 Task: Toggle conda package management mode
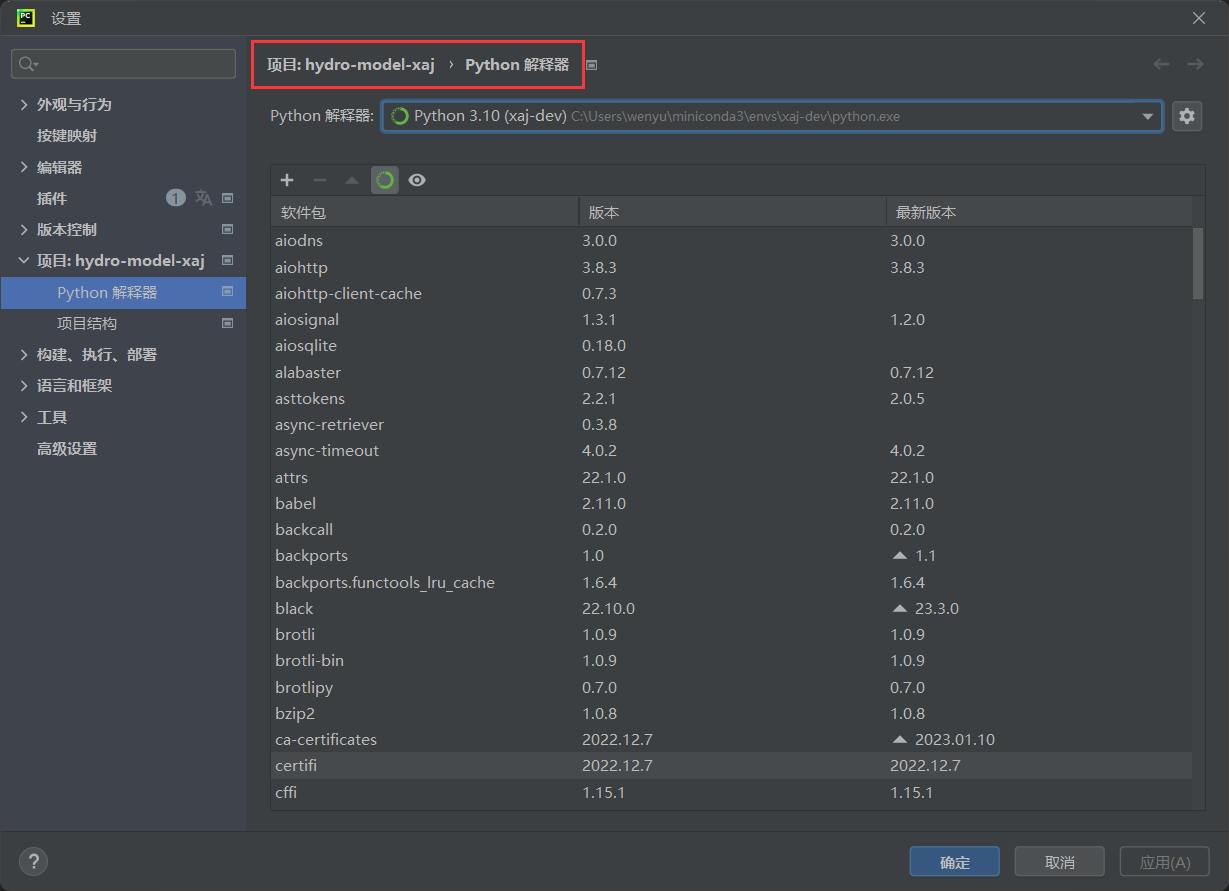coord(385,180)
